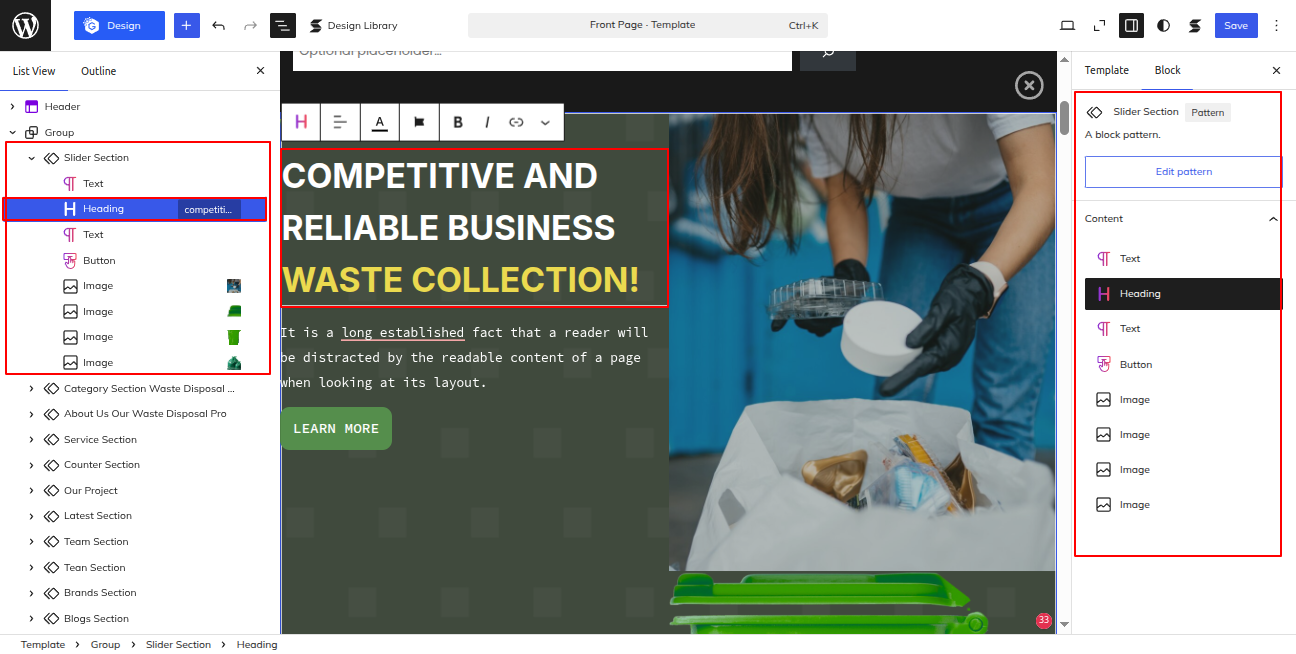Select the Team Section row
Screen dimensions: 1296x654
(140, 542)
